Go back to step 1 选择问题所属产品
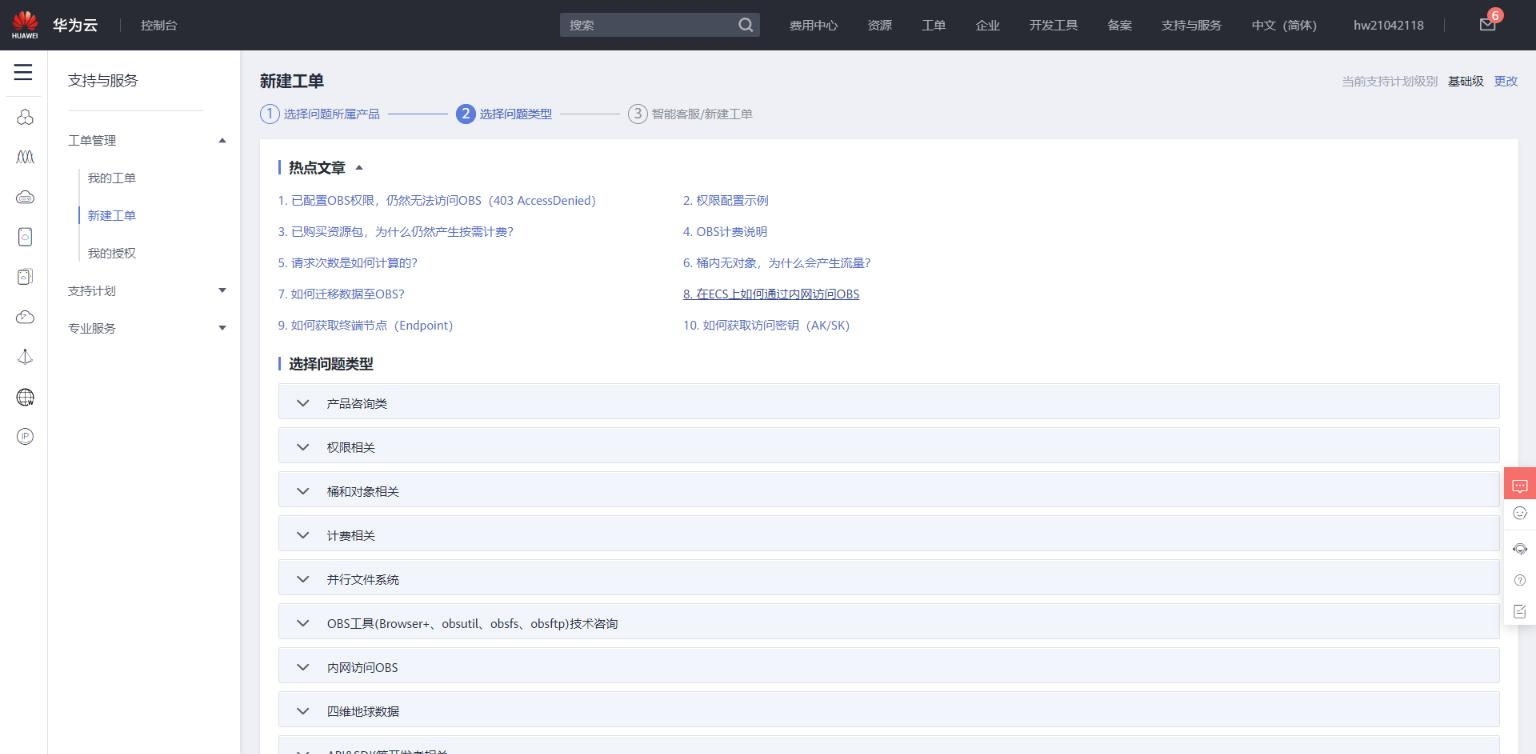This screenshot has width=1536, height=754. pos(320,114)
